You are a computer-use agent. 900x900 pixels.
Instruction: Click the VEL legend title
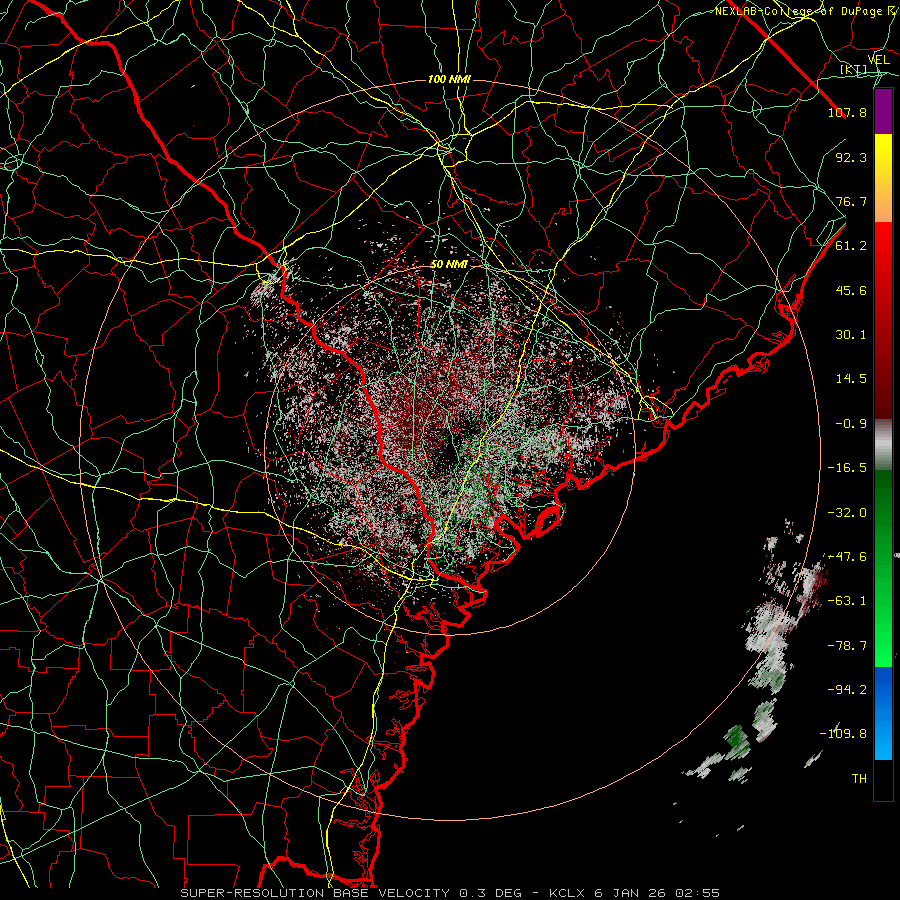(878, 60)
